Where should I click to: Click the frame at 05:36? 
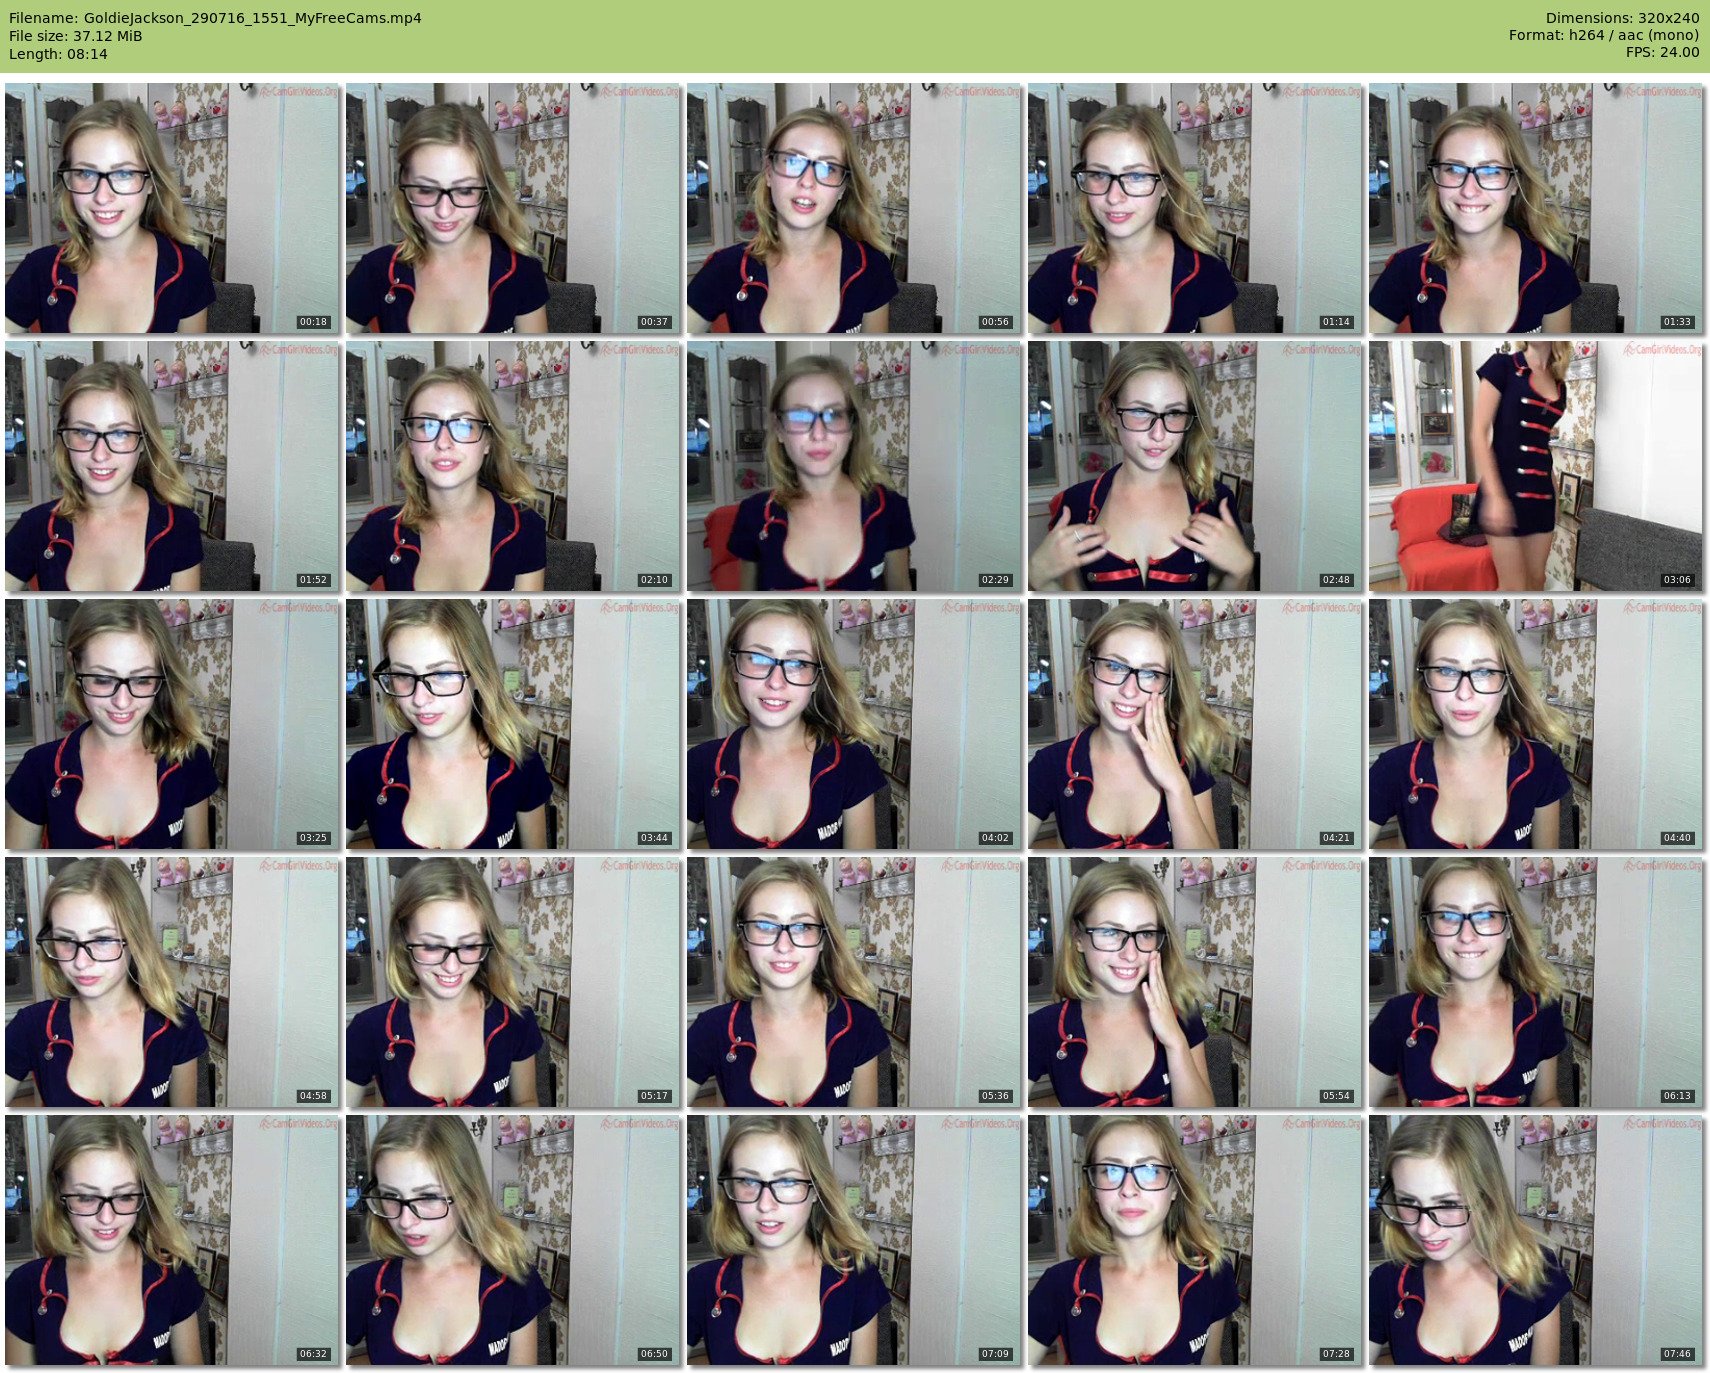854,982
